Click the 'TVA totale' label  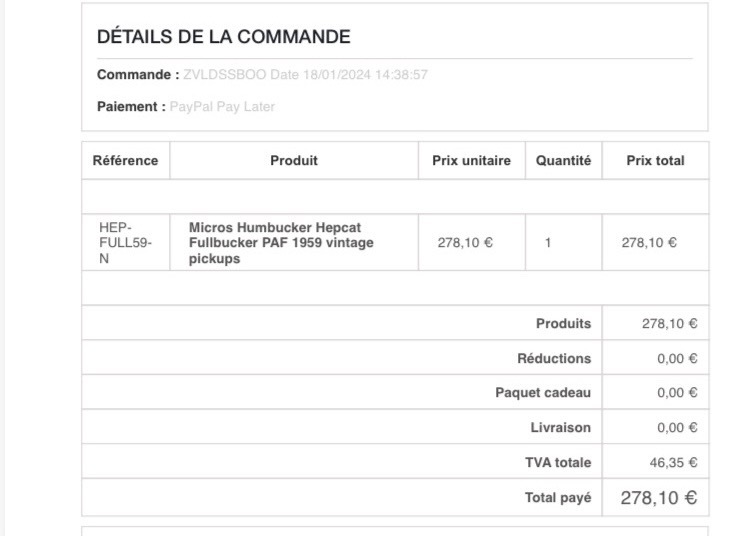pos(558,462)
